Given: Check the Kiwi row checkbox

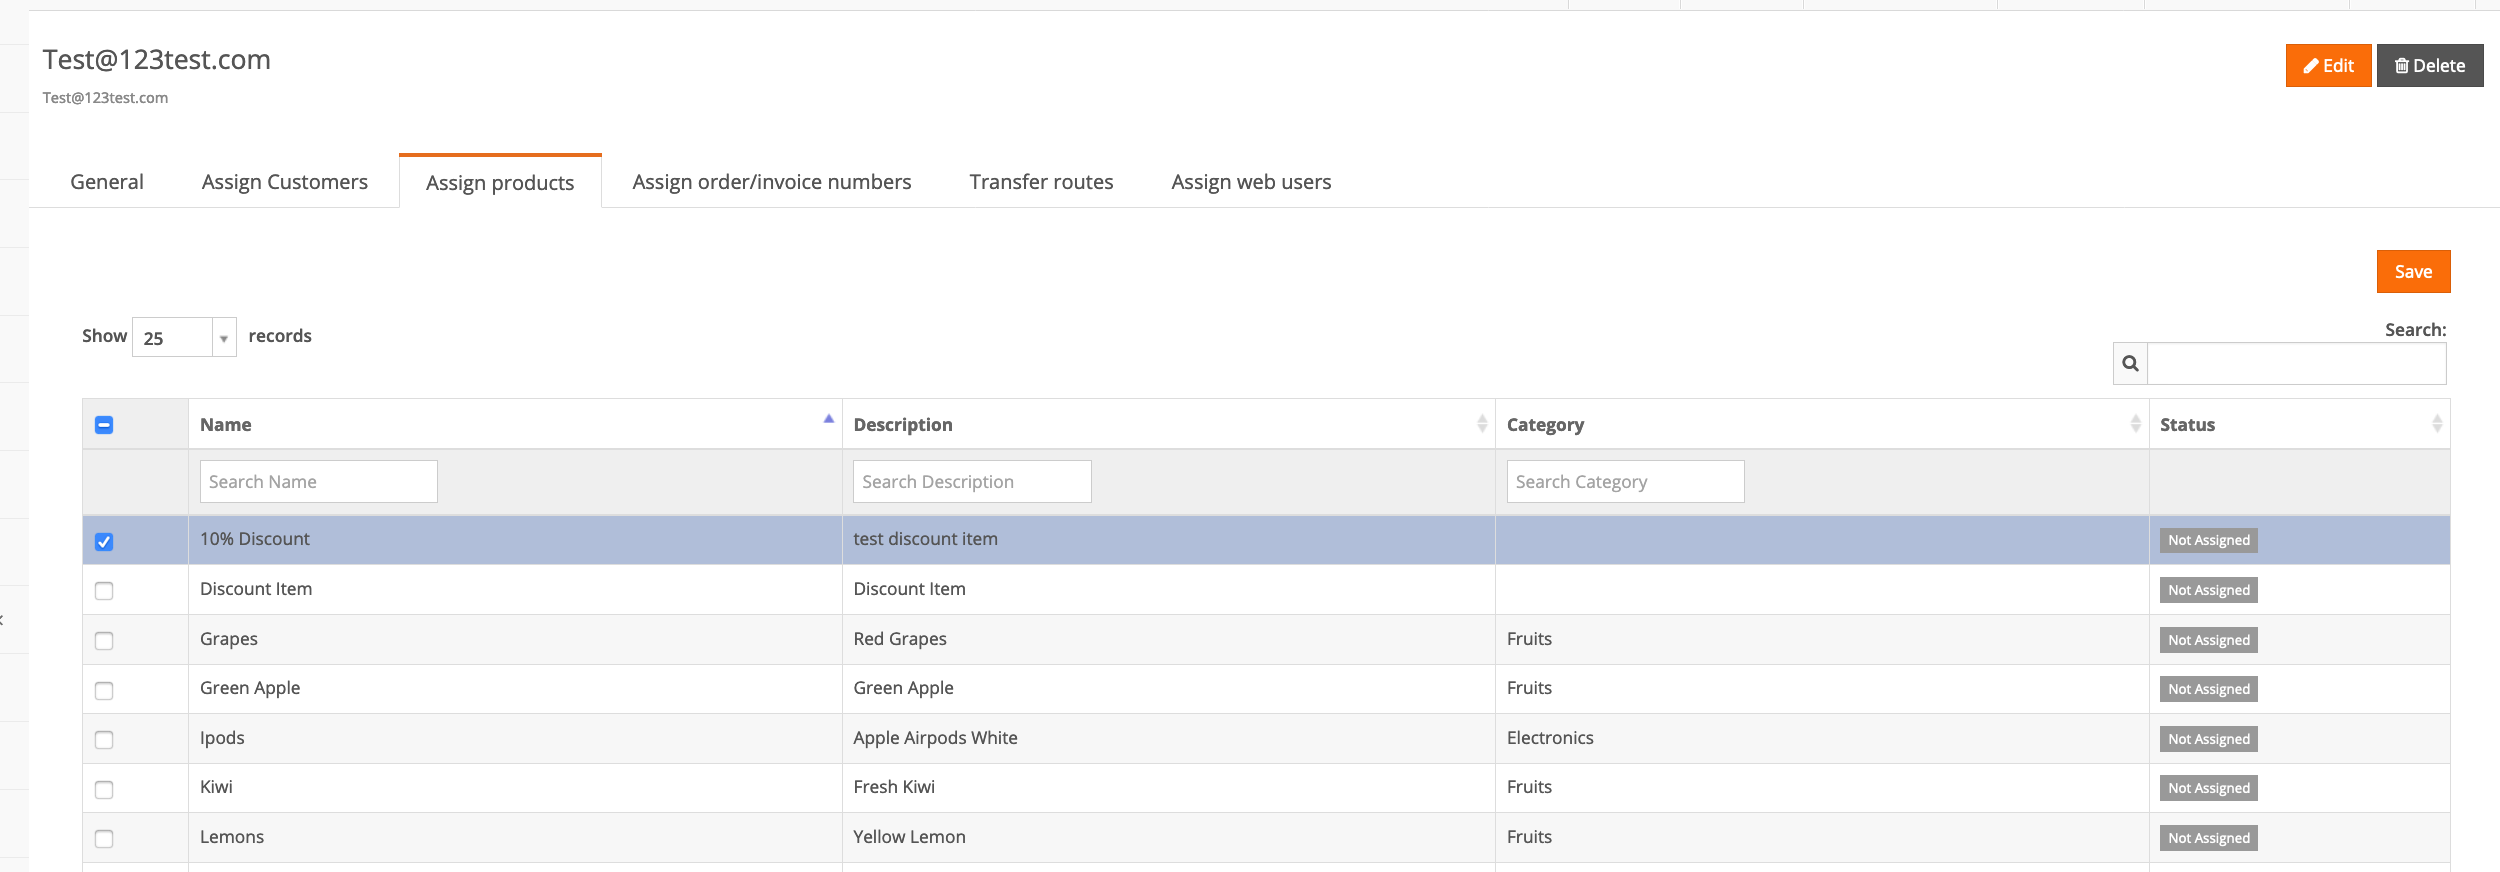Looking at the screenshot, I should tap(104, 789).
